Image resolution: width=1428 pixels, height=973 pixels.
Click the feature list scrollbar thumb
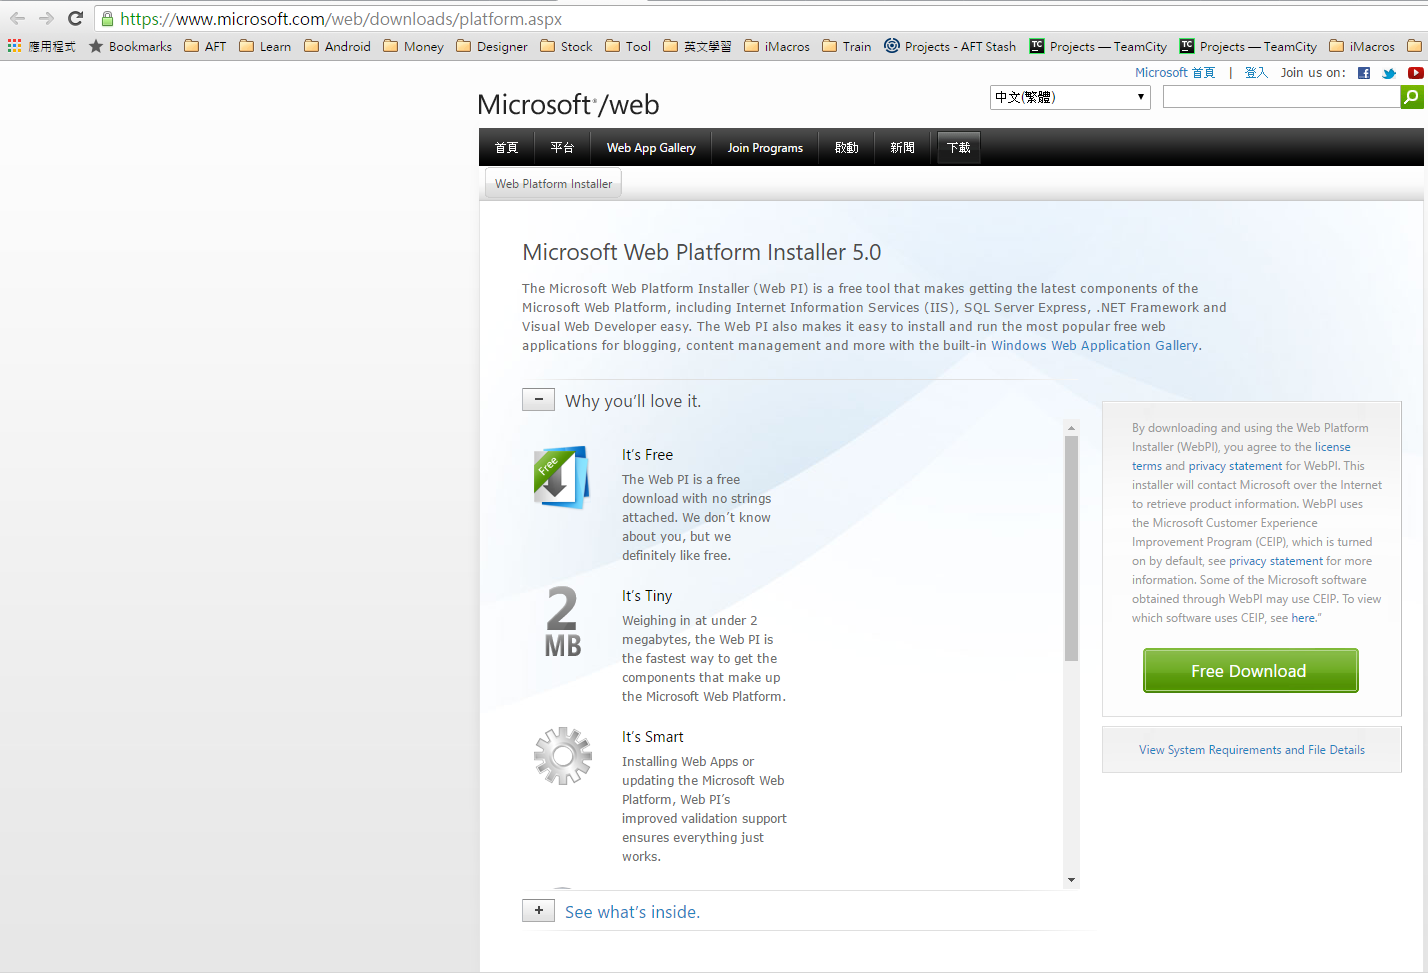tap(1071, 548)
